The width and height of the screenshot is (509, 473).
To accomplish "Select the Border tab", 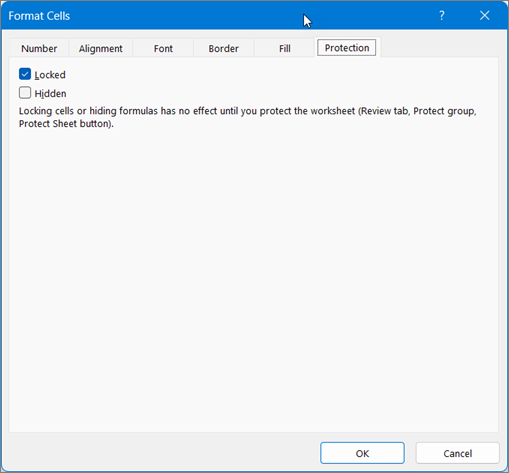I will pos(224,48).
